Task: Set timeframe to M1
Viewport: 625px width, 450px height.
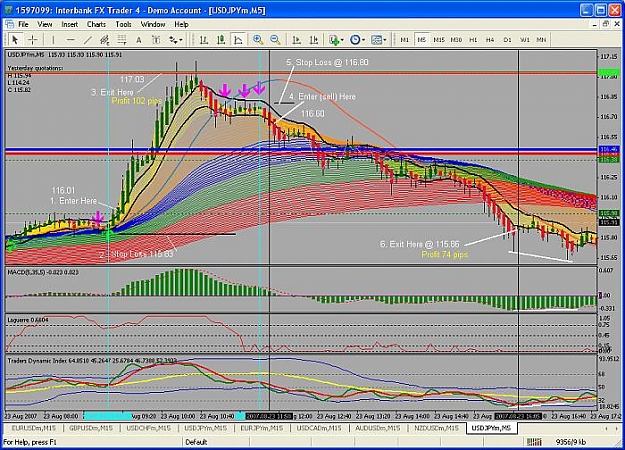Action: pyautogui.click(x=405, y=40)
